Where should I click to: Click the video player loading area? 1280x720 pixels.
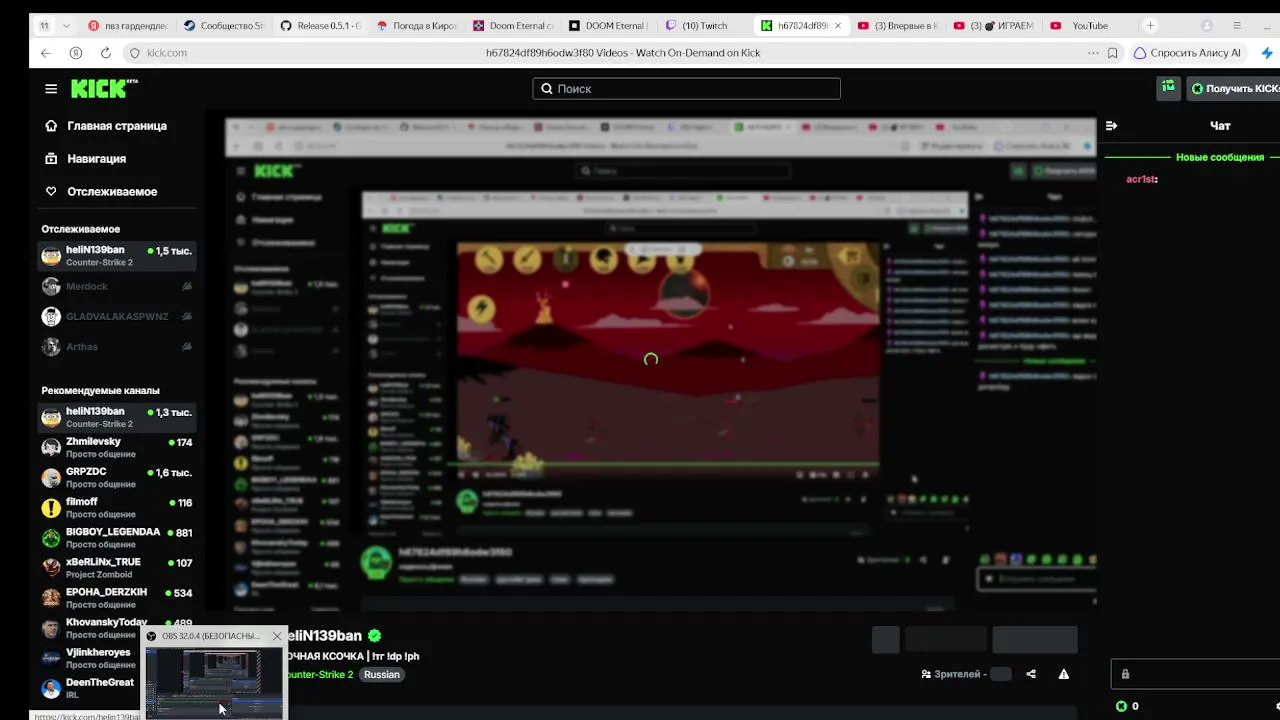point(651,359)
